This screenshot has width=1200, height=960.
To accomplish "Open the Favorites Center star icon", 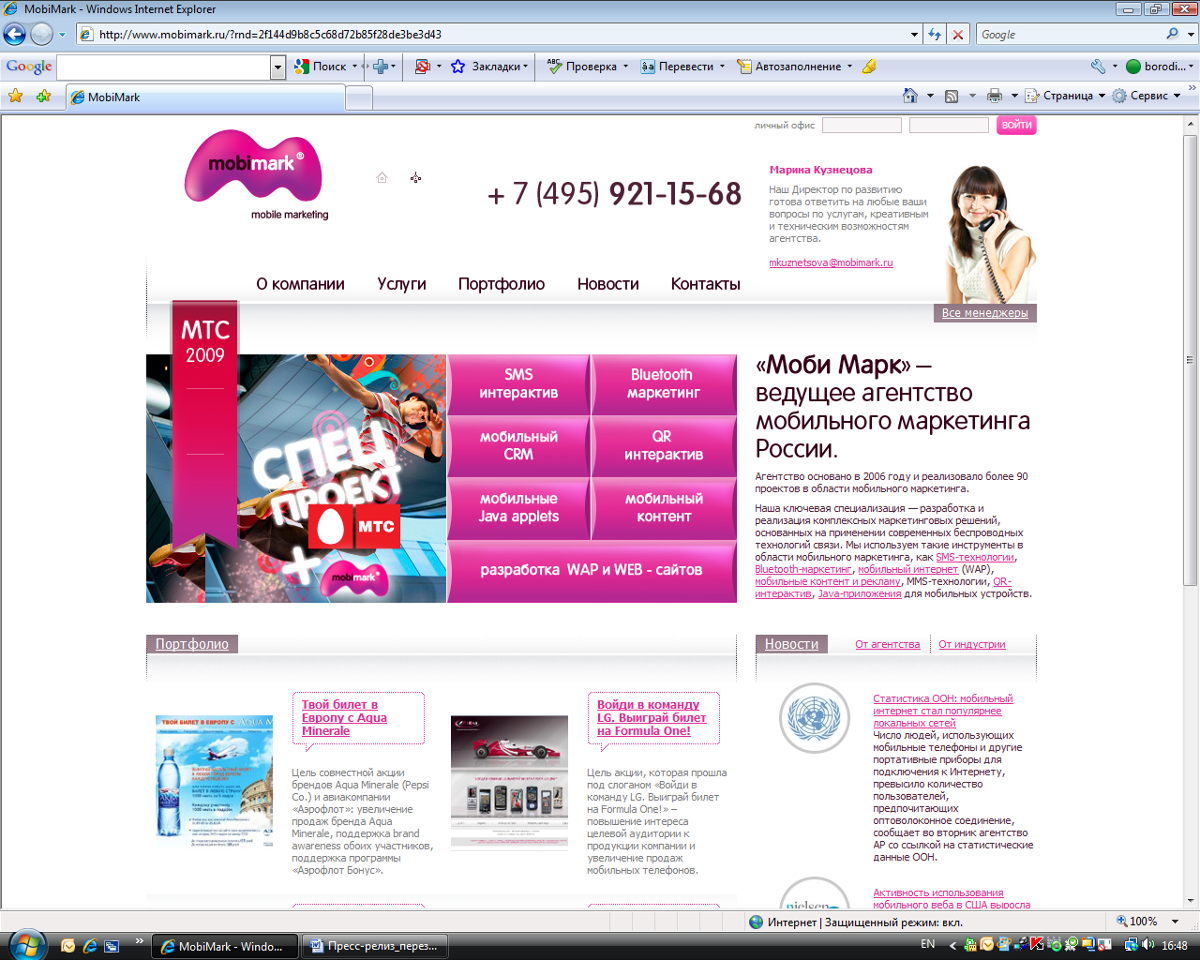I will [15, 97].
